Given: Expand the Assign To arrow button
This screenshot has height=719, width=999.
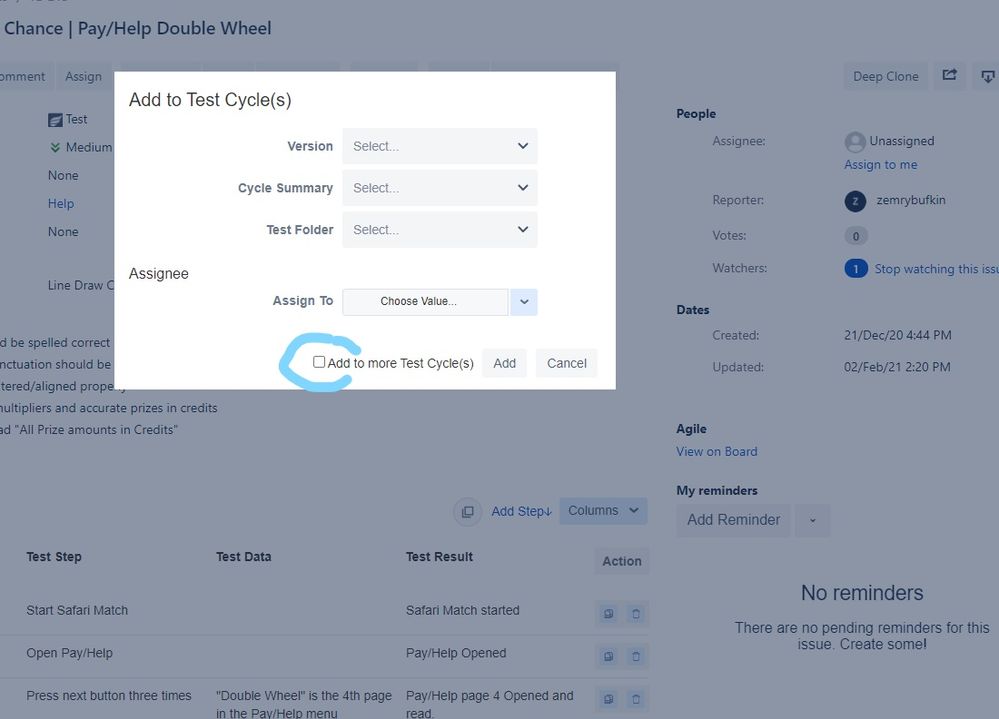Looking at the screenshot, I should pos(524,302).
